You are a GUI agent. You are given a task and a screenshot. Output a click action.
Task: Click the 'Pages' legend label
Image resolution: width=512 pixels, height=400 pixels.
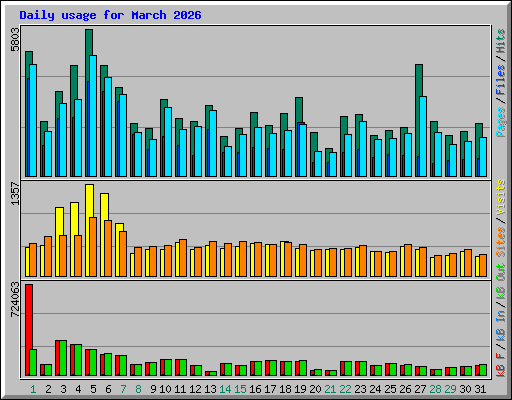tap(501, 122)
